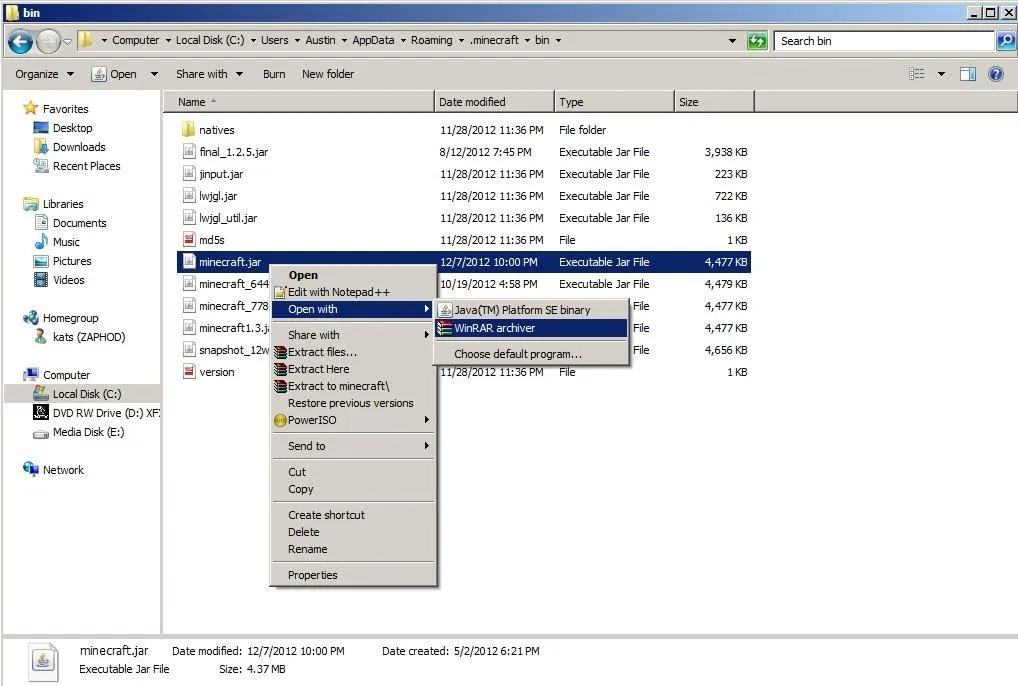Select Delete in the context menu
1018x686 pixels.
point(353,532)
